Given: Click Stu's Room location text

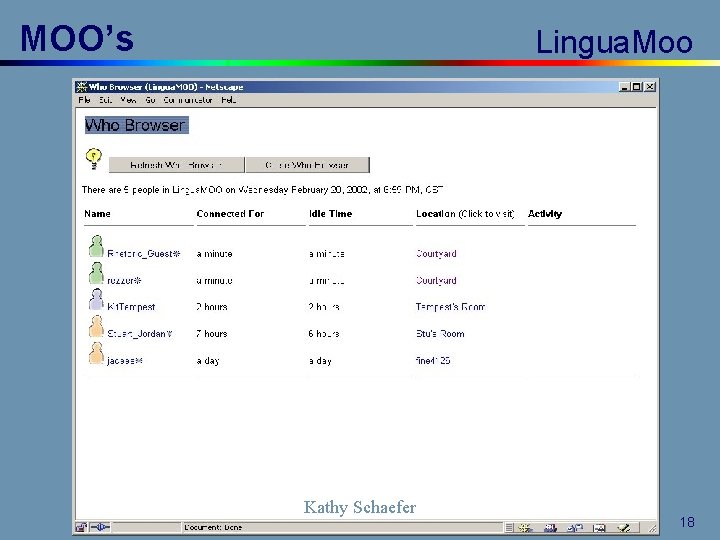Looking at the screenshot, I should tap(440, 334).
